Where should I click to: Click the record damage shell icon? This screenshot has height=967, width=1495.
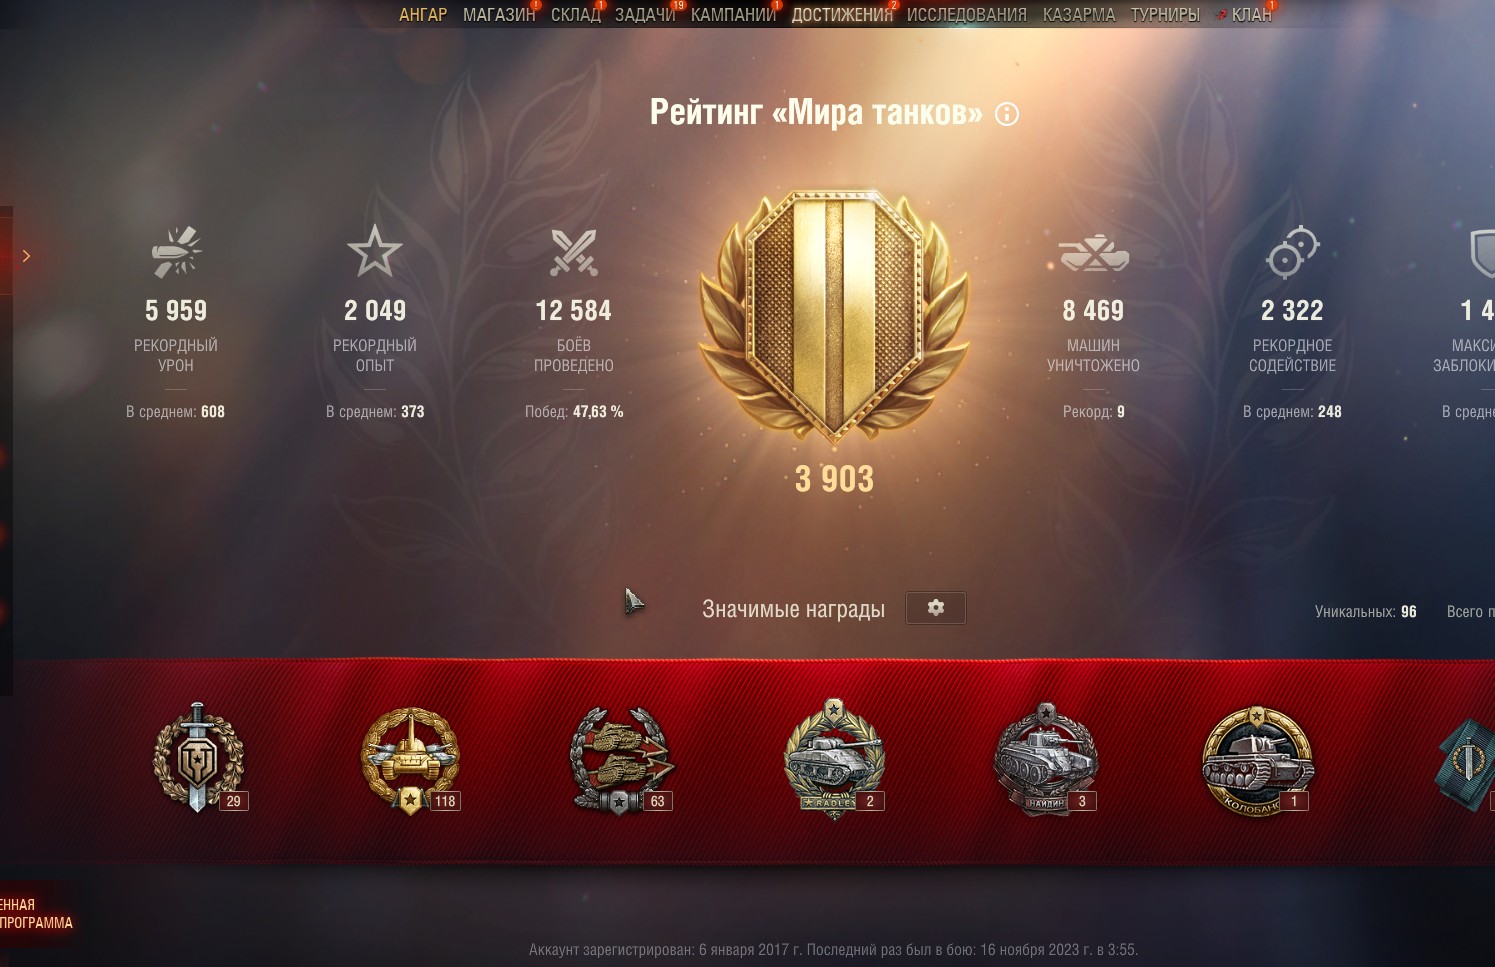tap(176, 251)
